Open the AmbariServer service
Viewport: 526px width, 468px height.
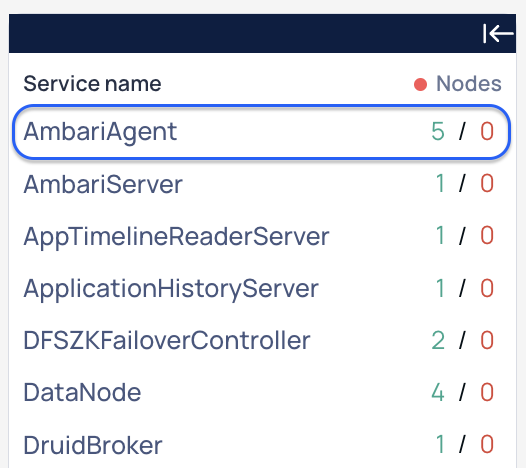262,184
